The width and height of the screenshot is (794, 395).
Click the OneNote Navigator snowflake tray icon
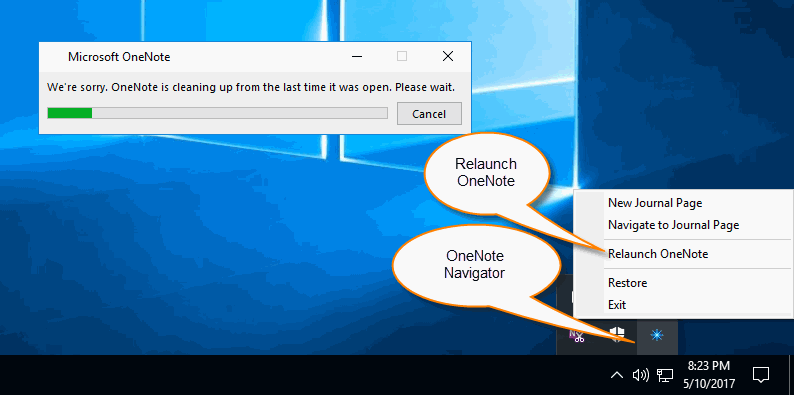(x=657, y=336)
